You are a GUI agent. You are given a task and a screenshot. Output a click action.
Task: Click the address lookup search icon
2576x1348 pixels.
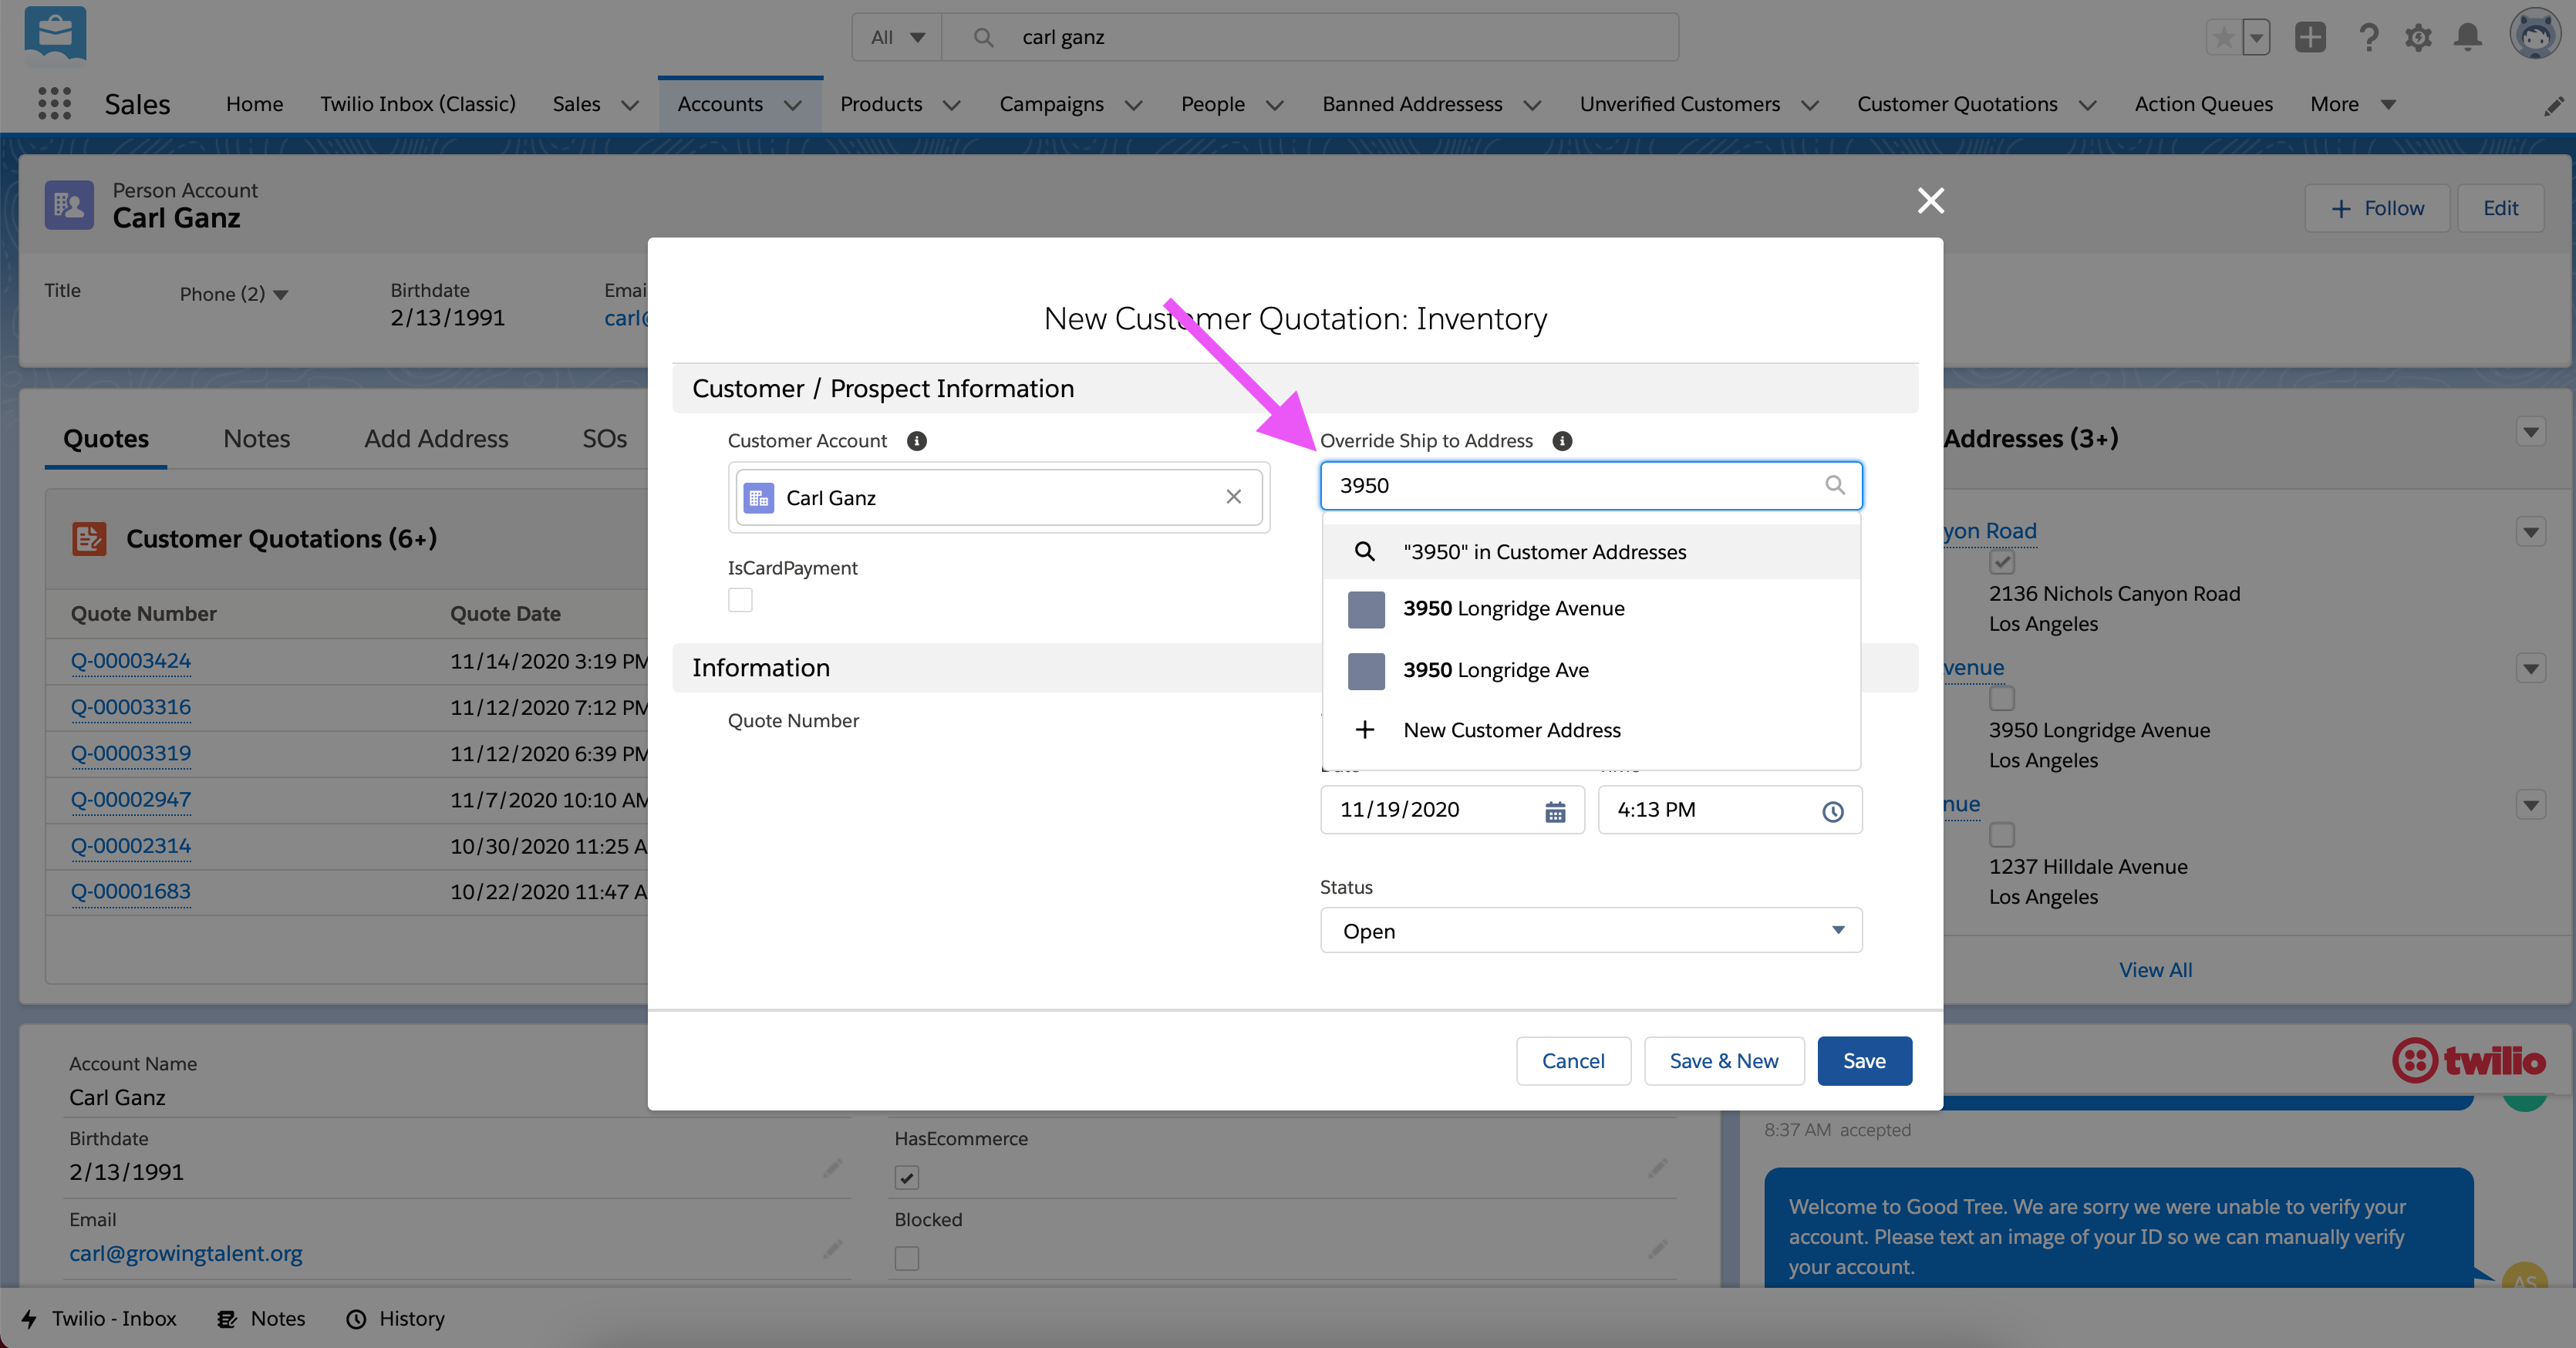pos(1835,485)
